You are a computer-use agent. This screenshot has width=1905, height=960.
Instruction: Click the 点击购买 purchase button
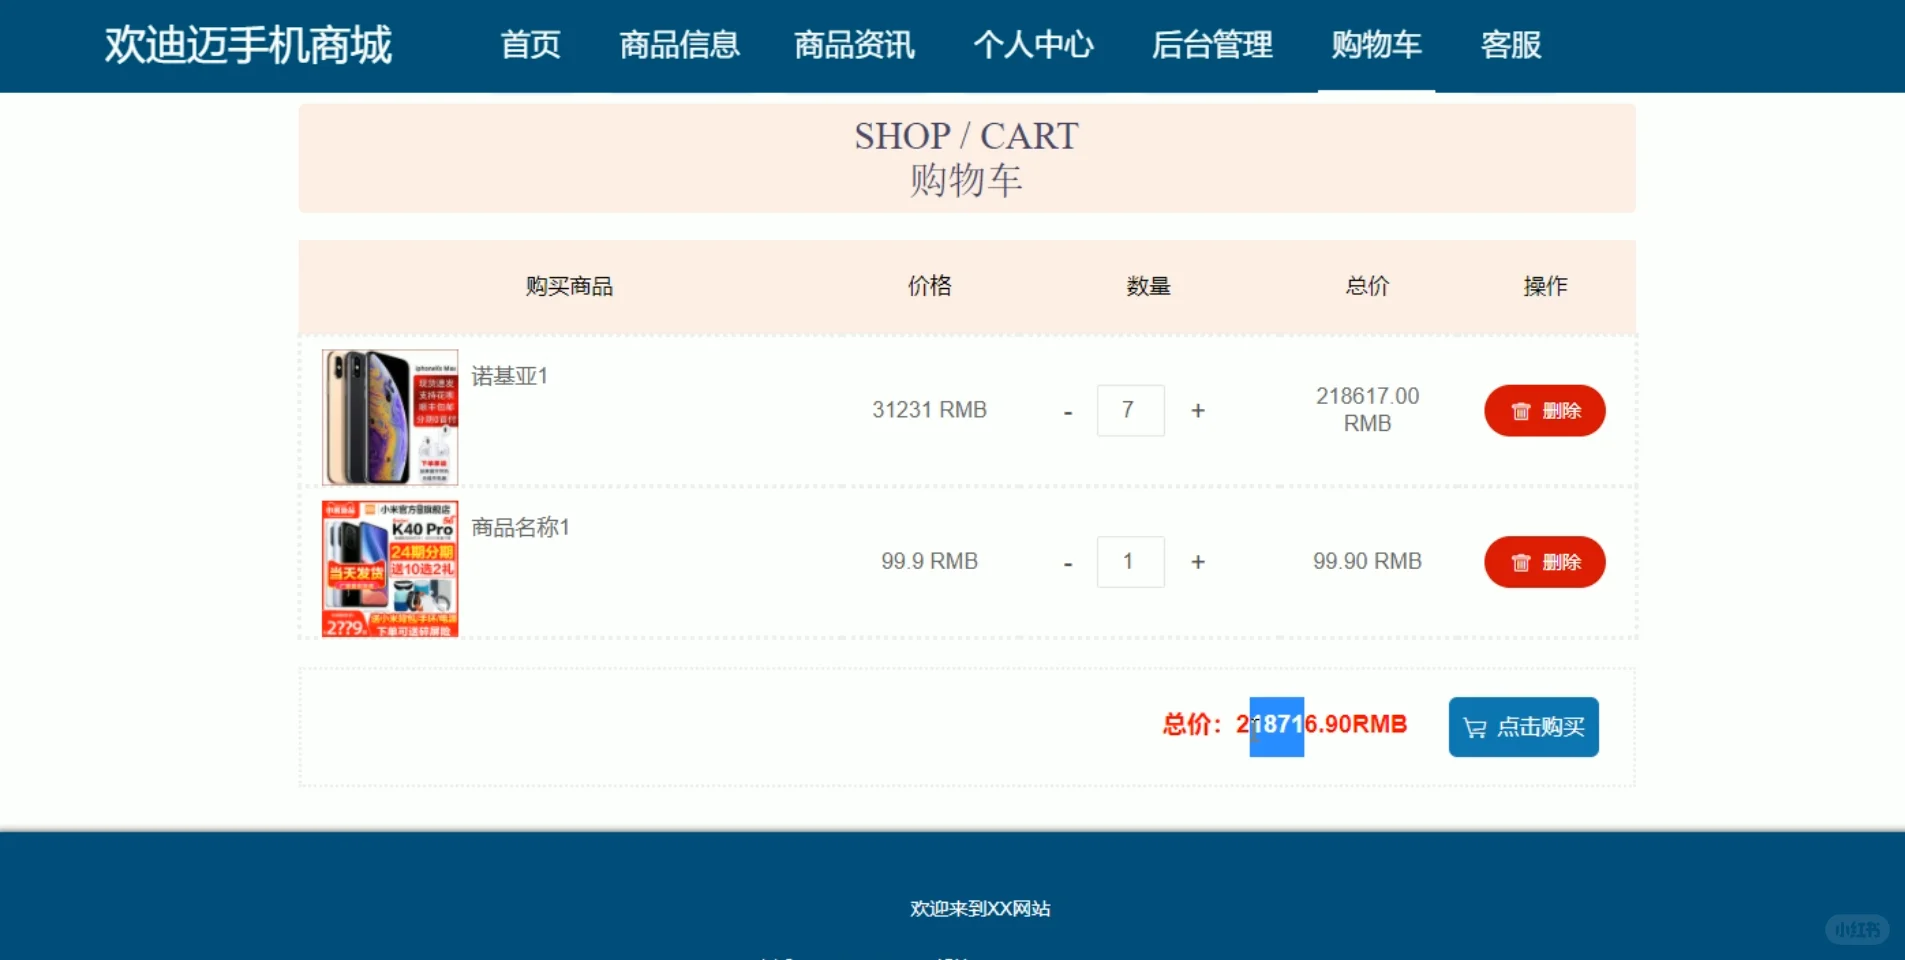(1522, 727)
